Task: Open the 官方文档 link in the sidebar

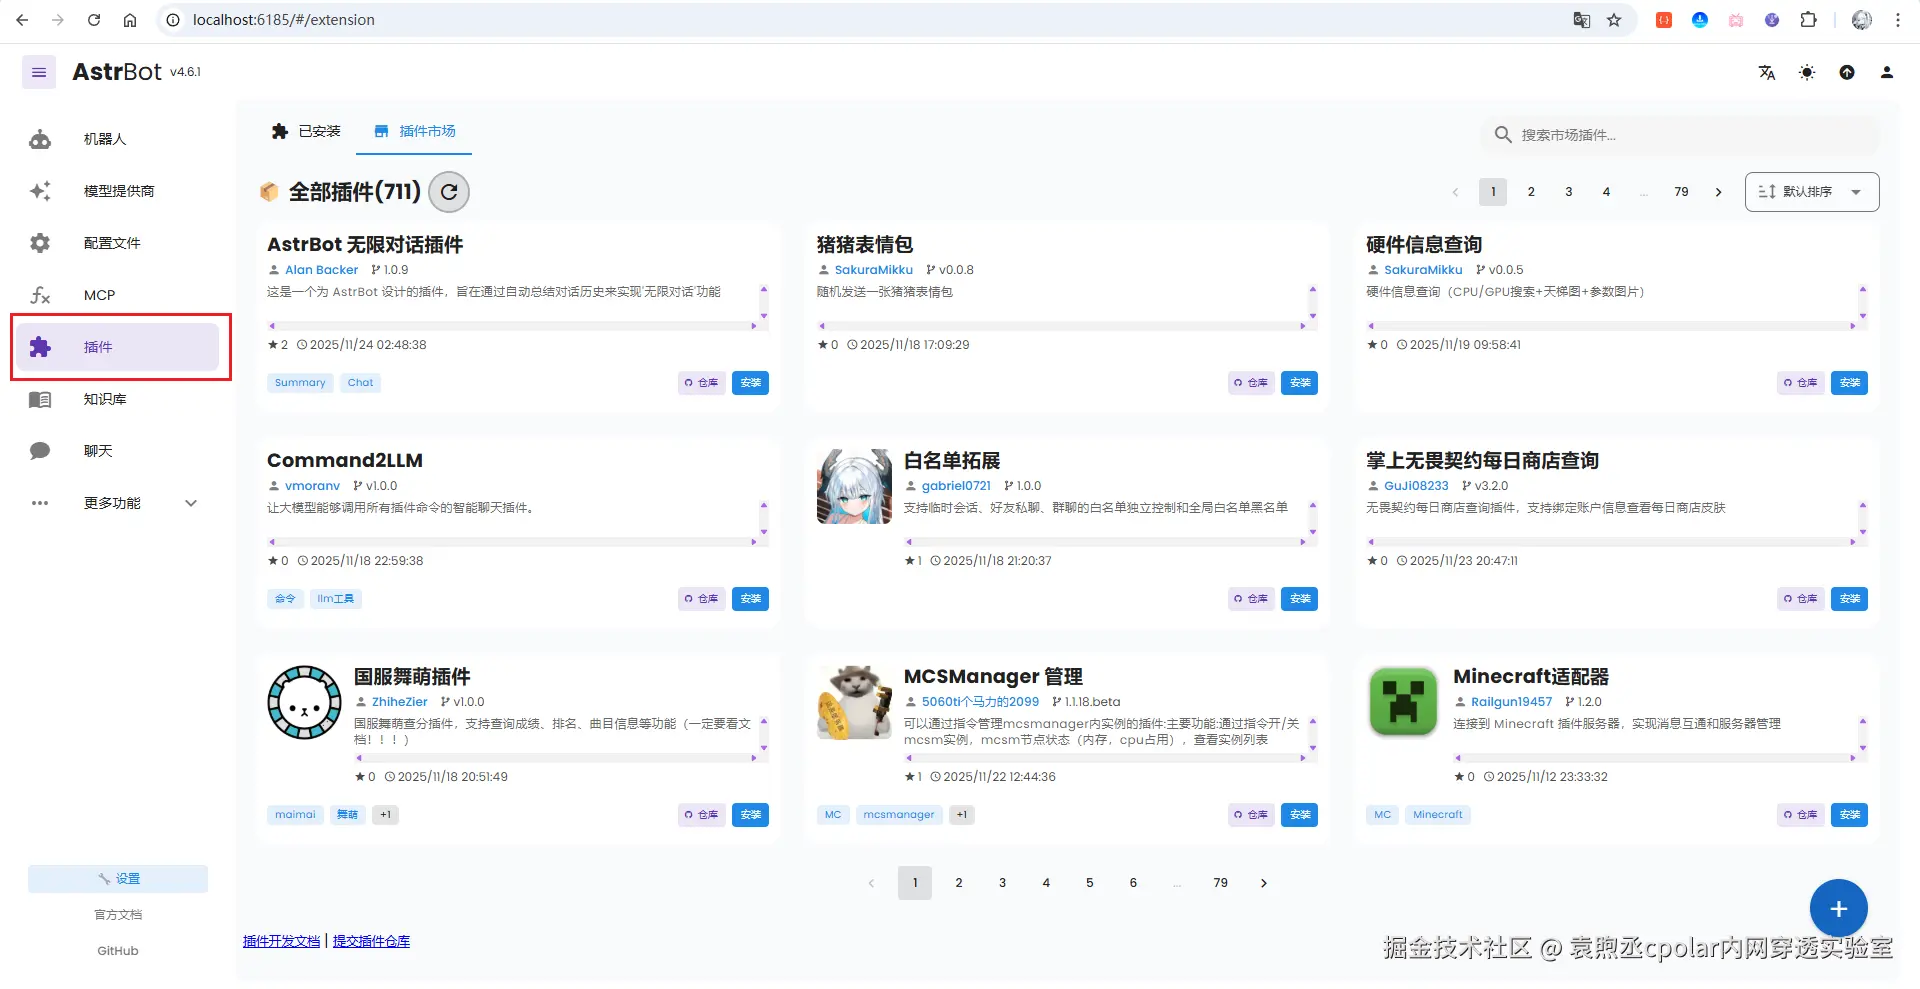Action: point(118,915)
